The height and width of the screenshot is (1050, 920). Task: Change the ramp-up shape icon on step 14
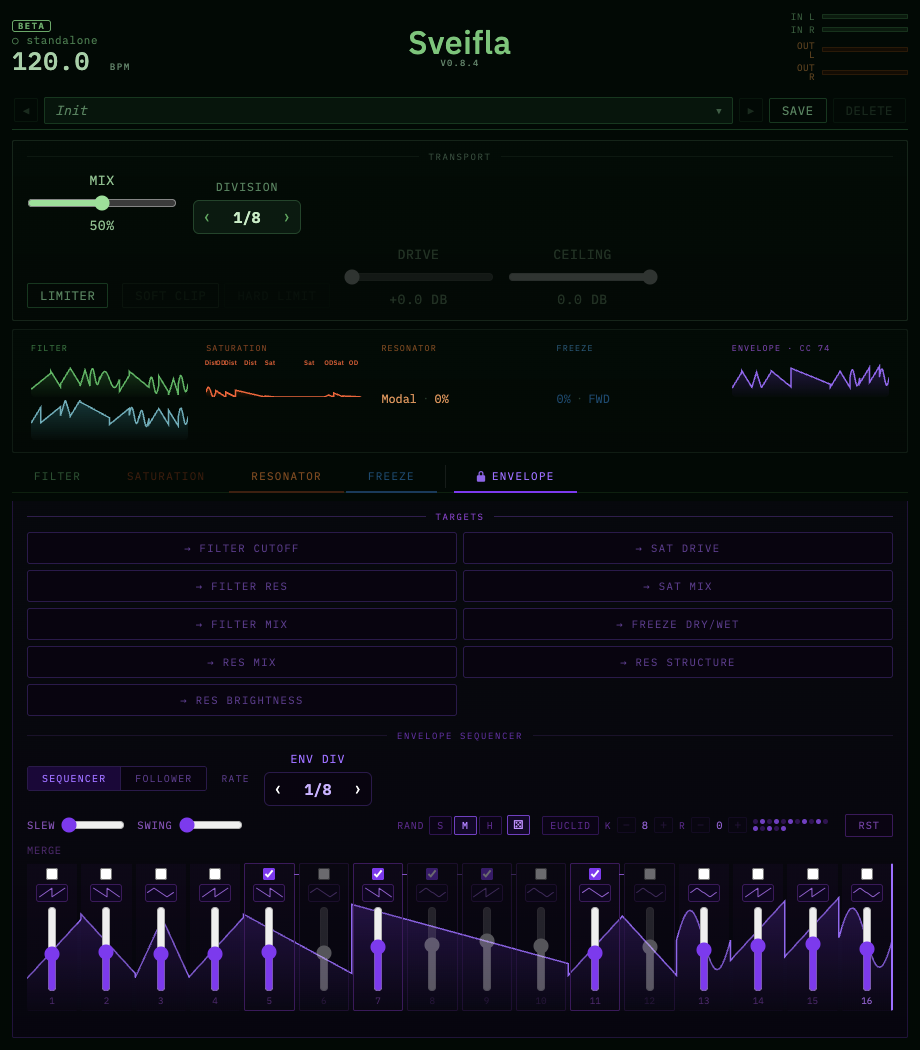[x=758, y=893]
